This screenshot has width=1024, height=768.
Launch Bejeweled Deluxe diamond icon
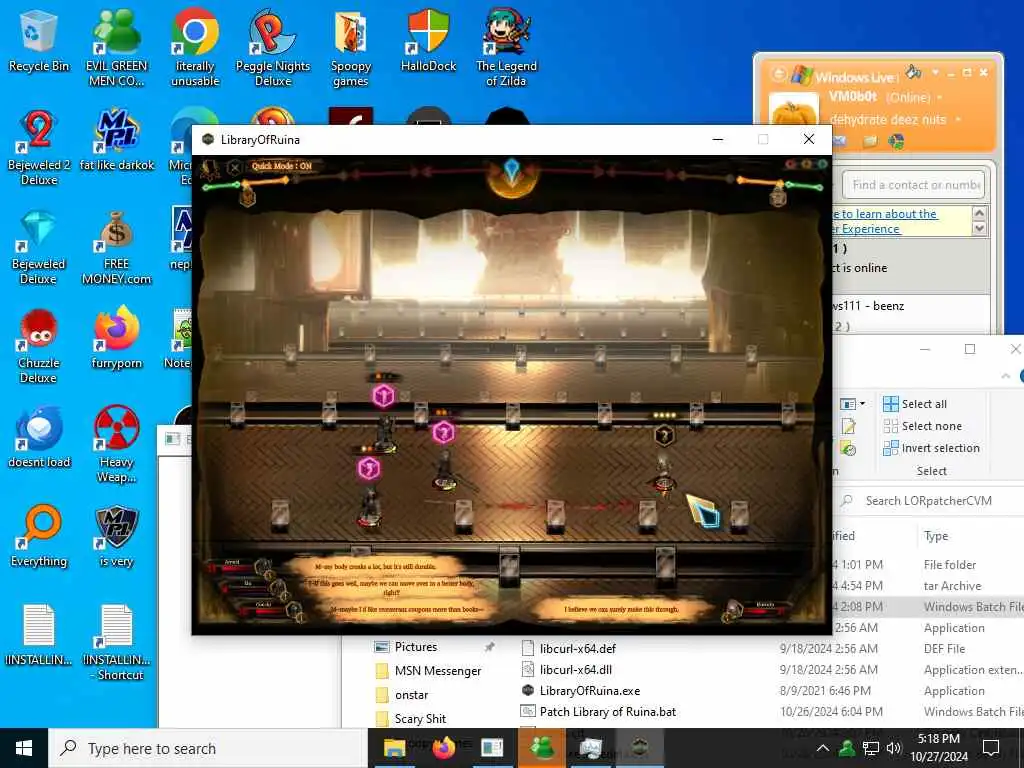(39, 247)
